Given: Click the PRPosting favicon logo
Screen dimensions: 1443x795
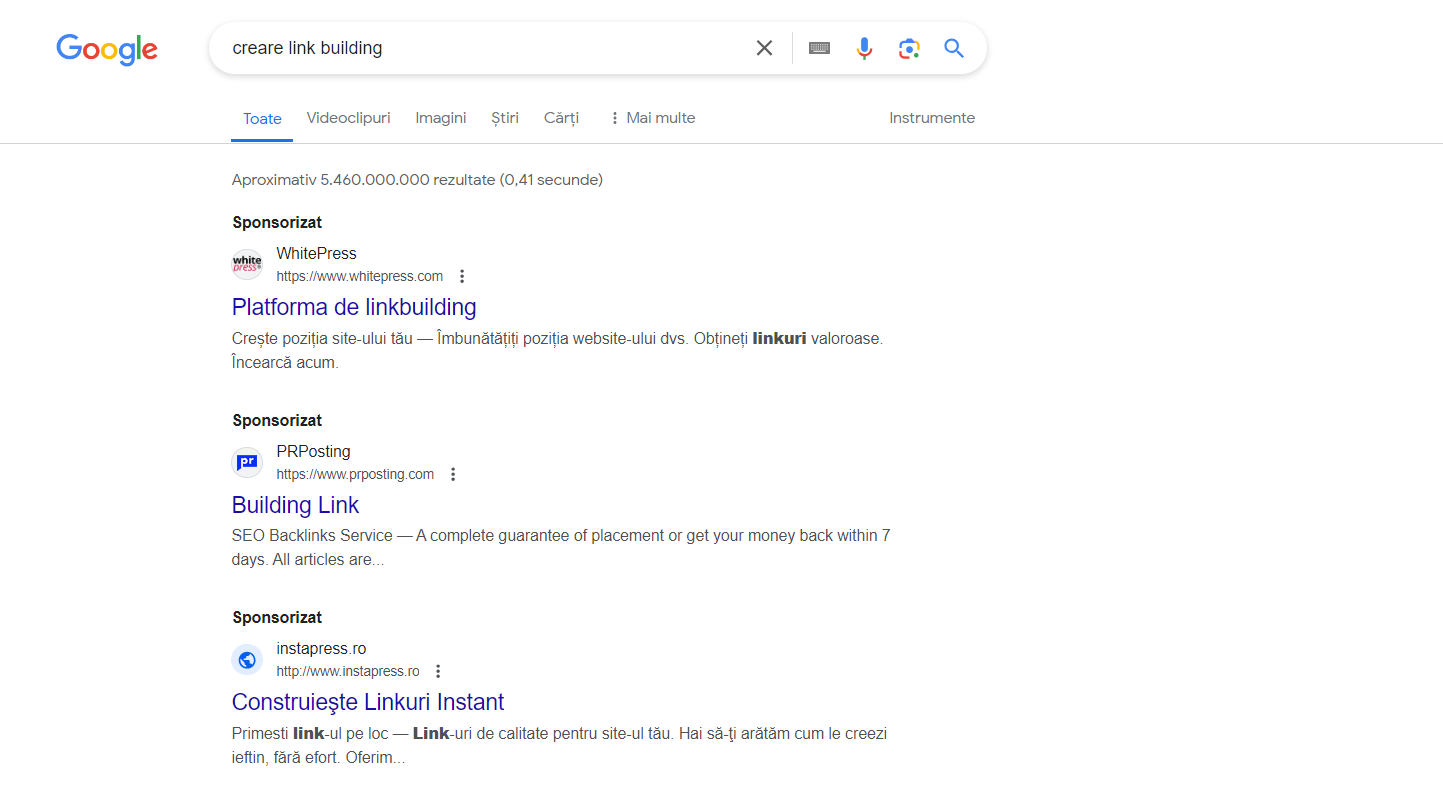Looking at the screenshot, I should point(247,463).
